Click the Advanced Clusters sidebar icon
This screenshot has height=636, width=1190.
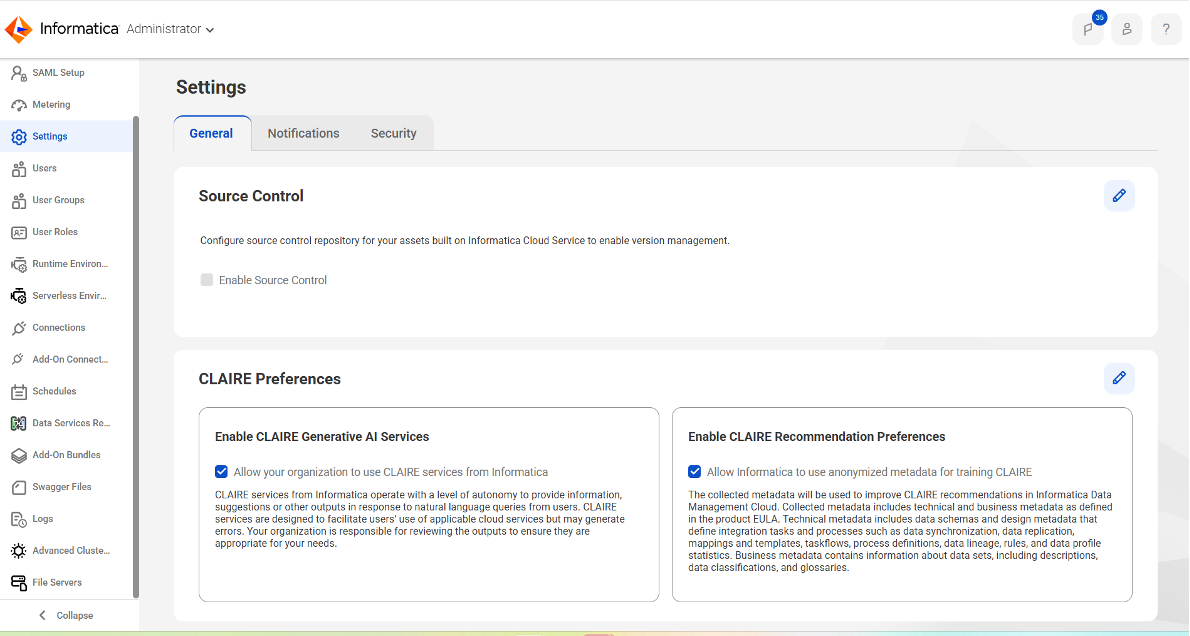pos(18,551)
